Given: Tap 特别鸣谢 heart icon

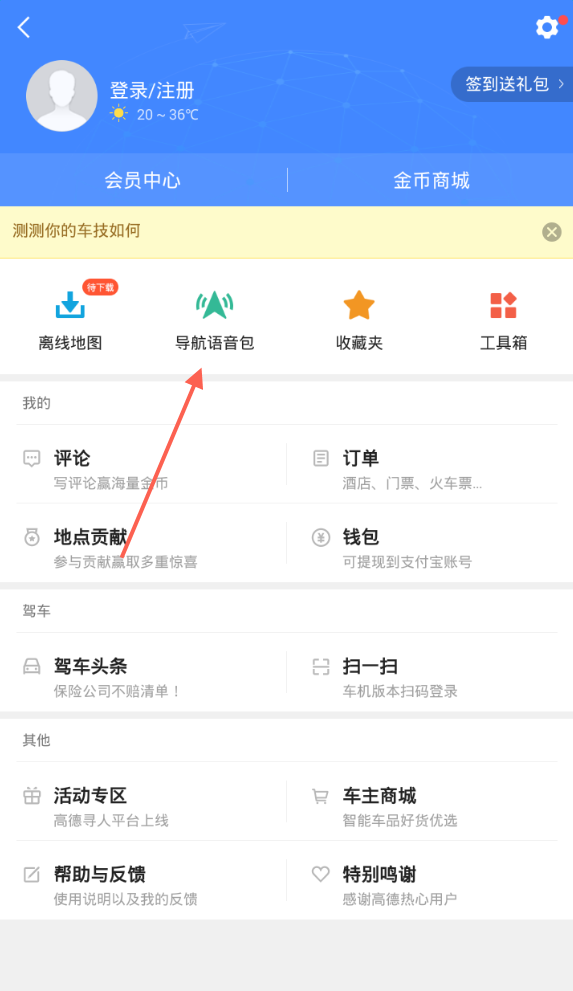Looking at the screenshot, I should 321,874.
